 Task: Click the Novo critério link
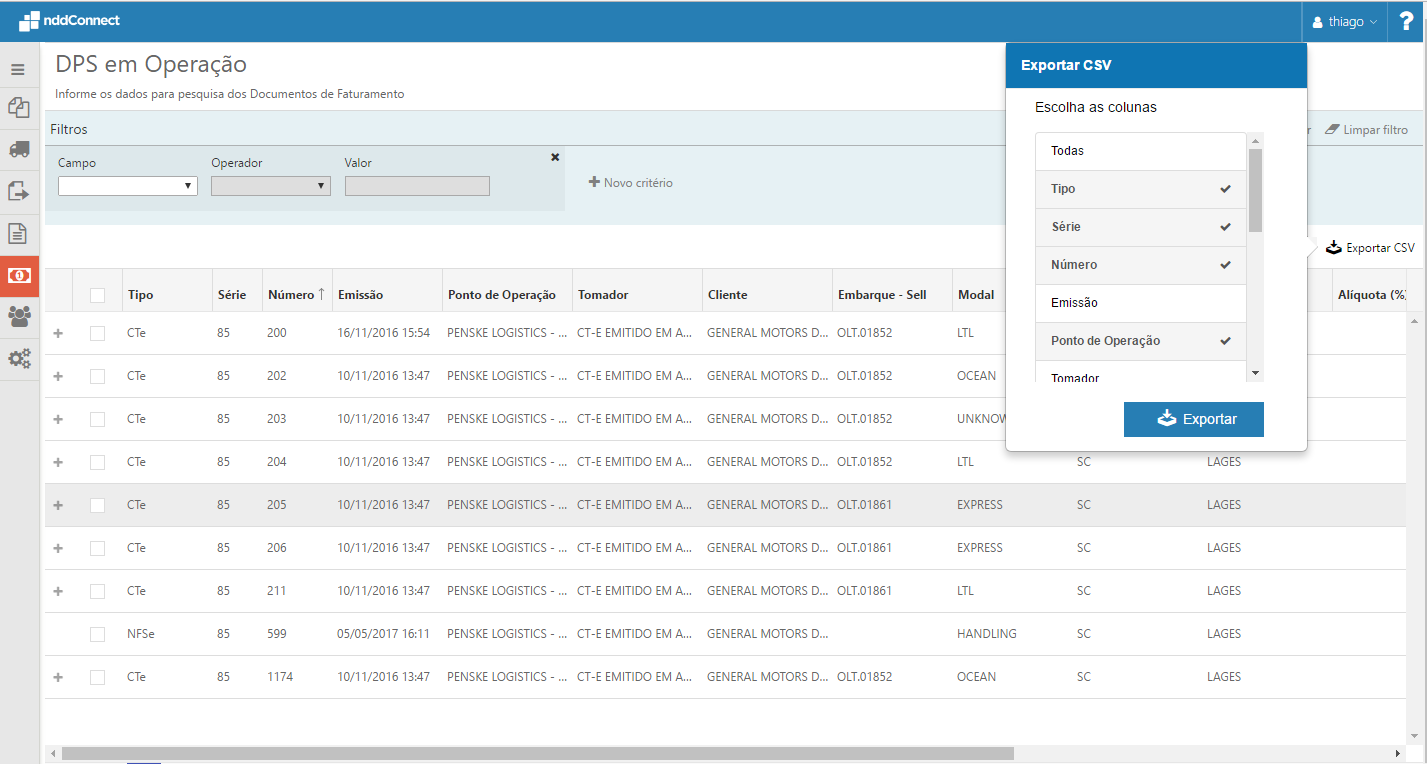tap(631, 183)
